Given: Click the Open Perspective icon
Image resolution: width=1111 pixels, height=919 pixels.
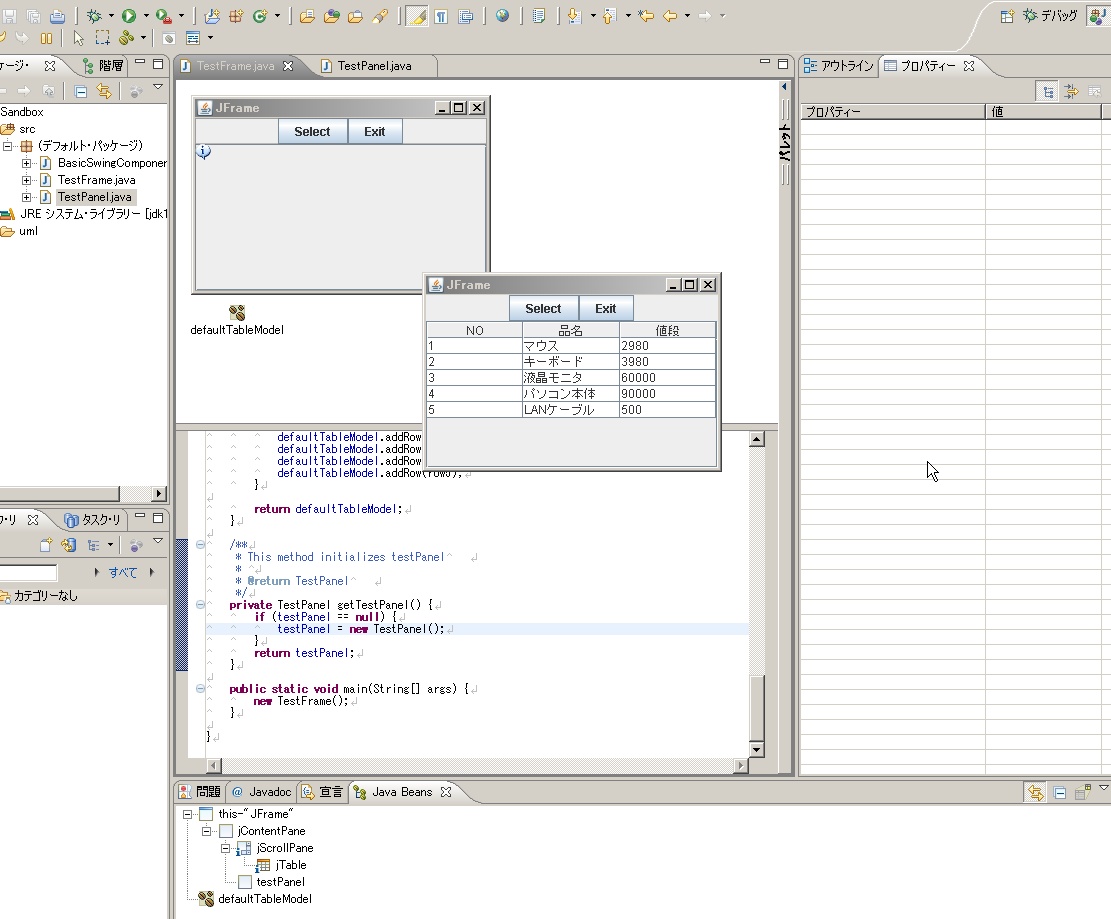Looking at the screenshot, I should [x=1007, y=16].
